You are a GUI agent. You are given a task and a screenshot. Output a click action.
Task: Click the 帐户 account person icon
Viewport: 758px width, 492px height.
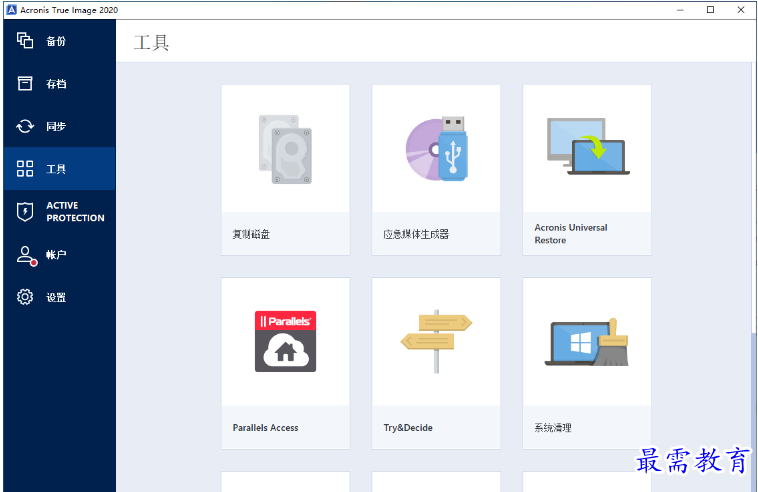pos(26,256)
